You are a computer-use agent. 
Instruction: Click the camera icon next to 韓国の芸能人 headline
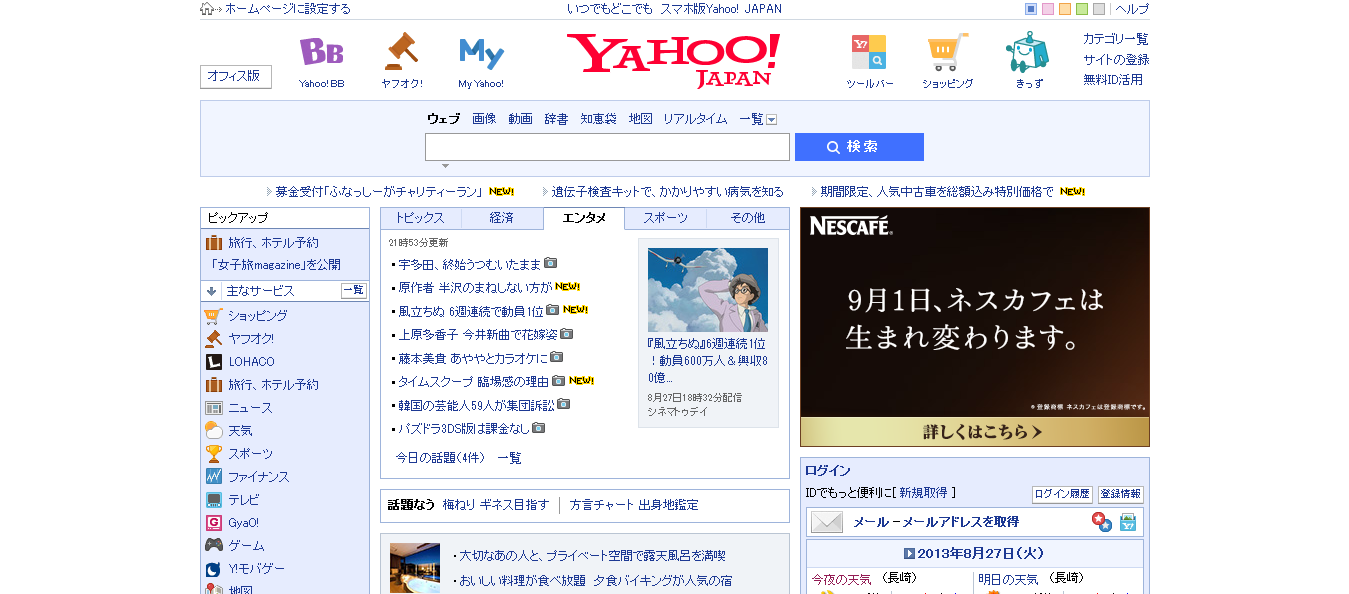[563, 404]
